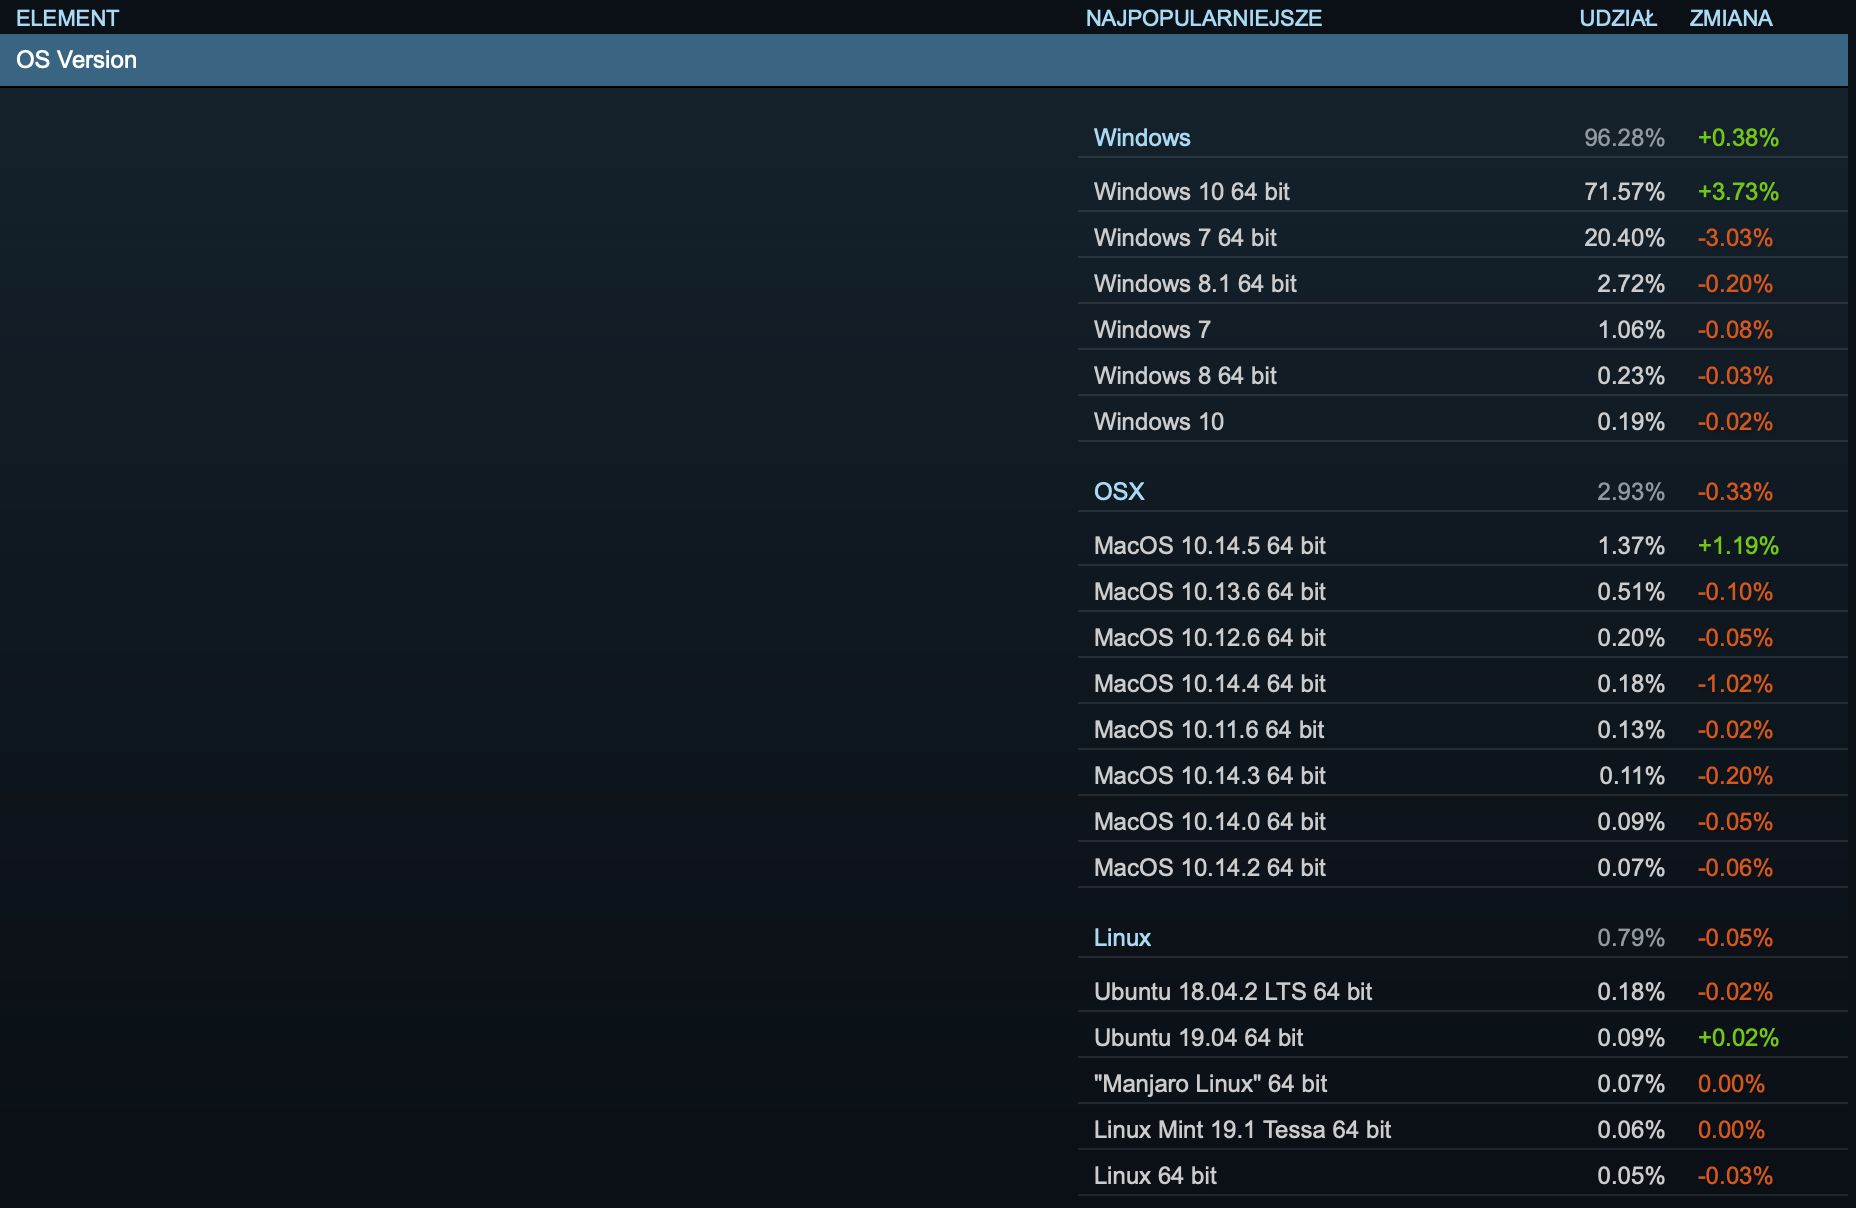
Task: Select the Windows category heading
Action: point(1142,138)
